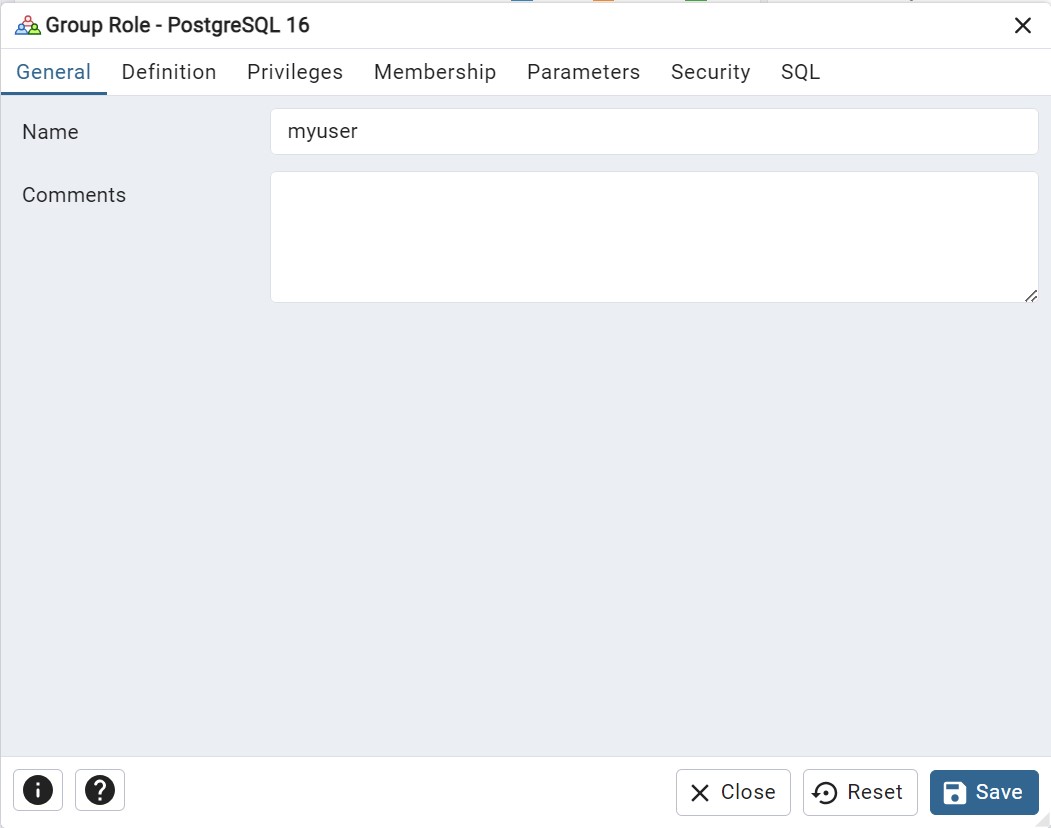Reset the form with the Reset button
This screenshot has width=1051, height=828.
[x=860, y=792]
